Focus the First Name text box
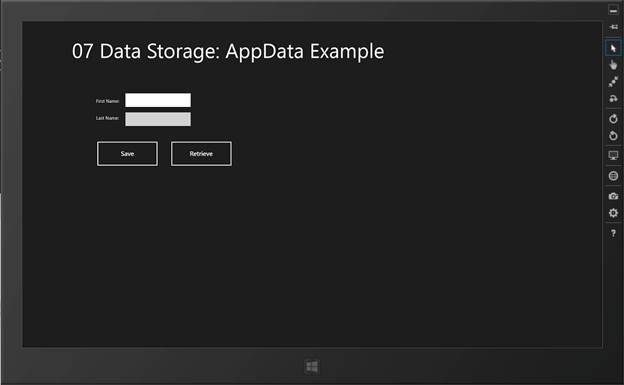This screenshot has width=624, height=385. tap(158, 100)
